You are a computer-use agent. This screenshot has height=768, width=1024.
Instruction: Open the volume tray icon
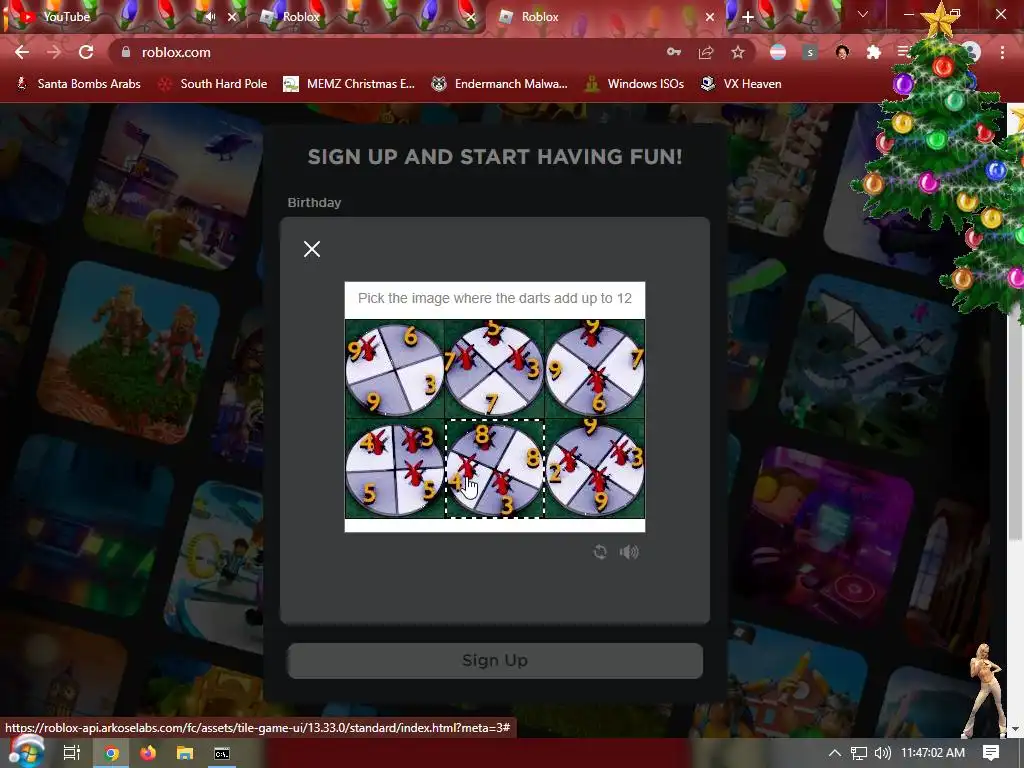882,753
